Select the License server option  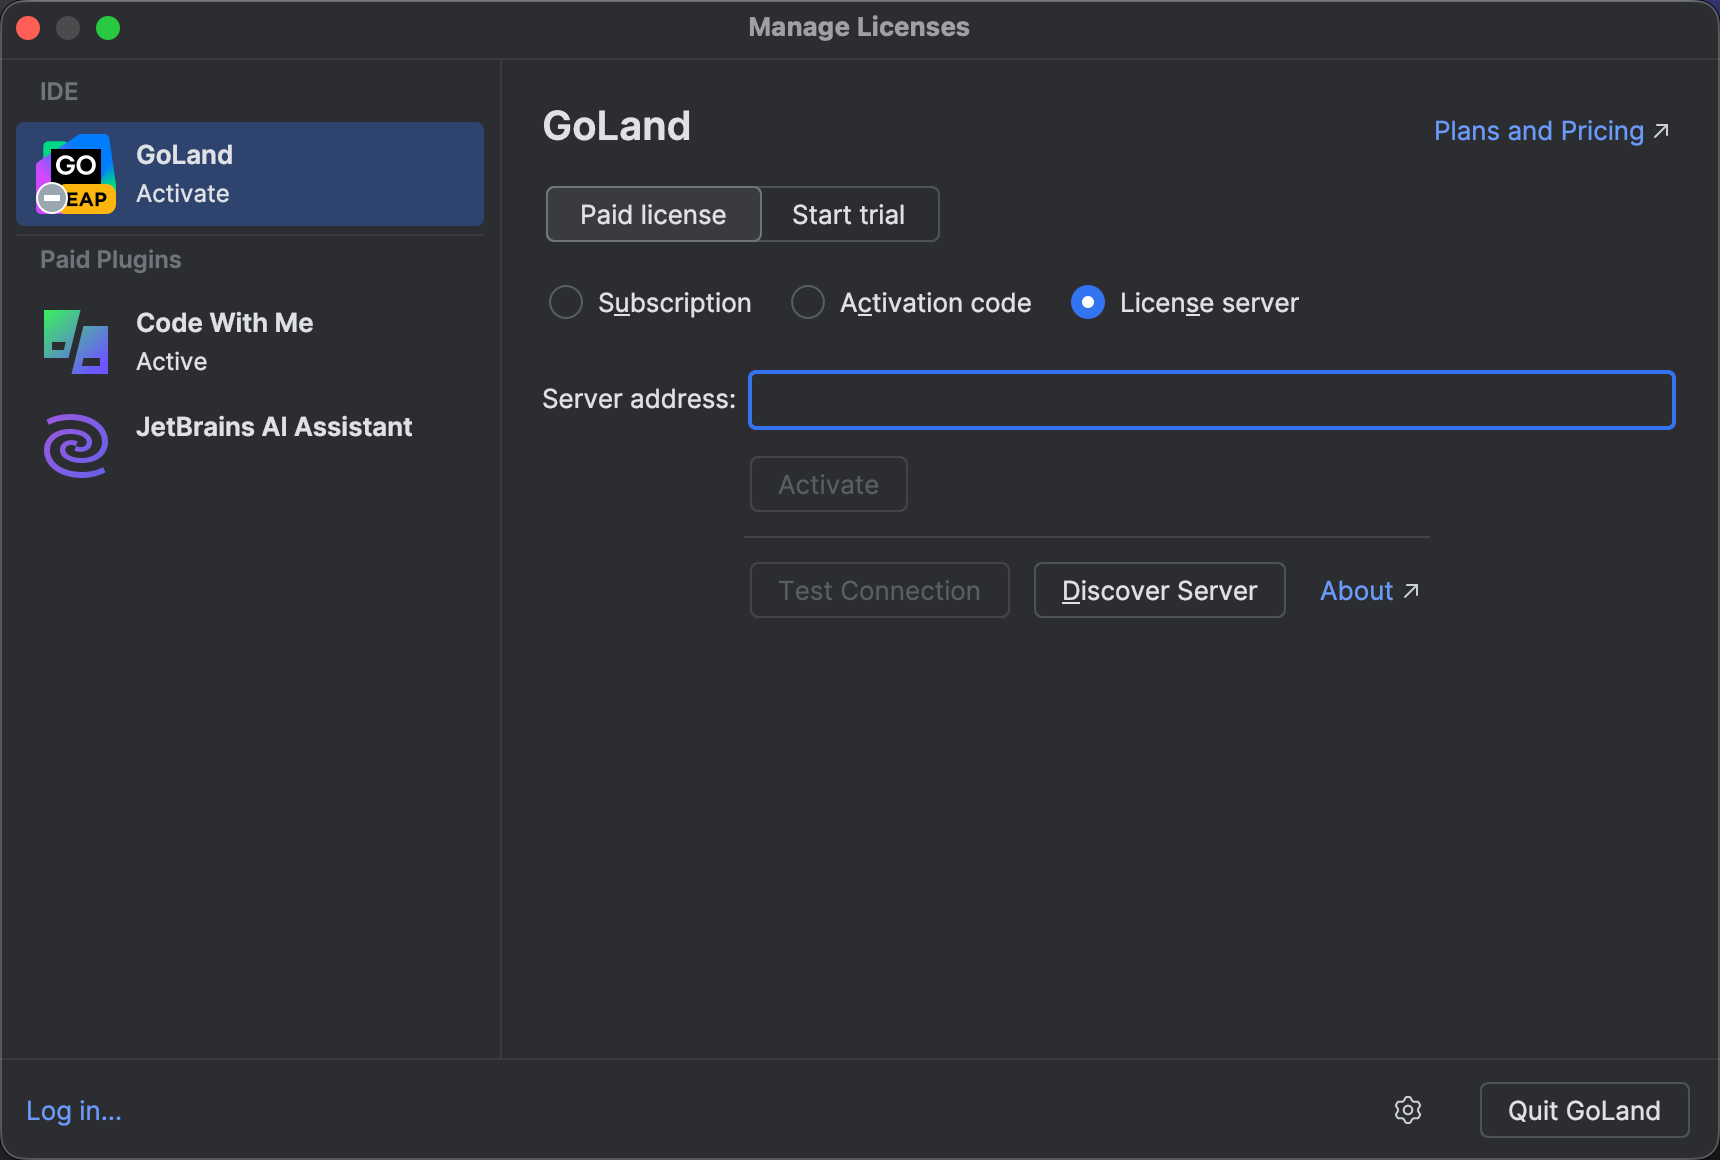pyautogui.click(x=1087, y=302)
